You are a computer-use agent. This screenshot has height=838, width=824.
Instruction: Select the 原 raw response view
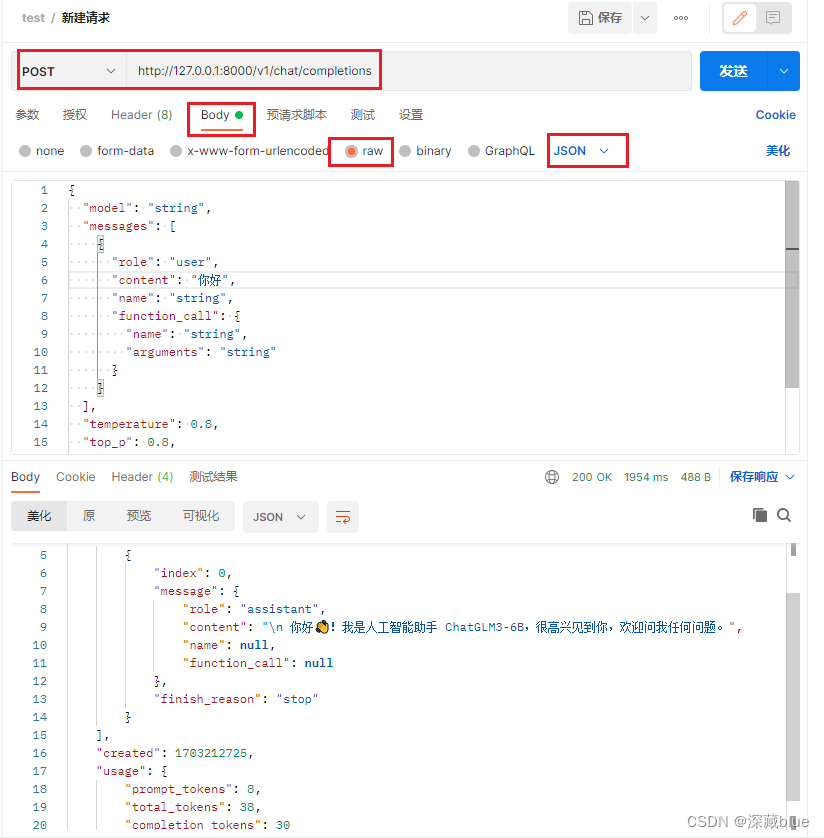pyautogui.click(x=89, y=516)
